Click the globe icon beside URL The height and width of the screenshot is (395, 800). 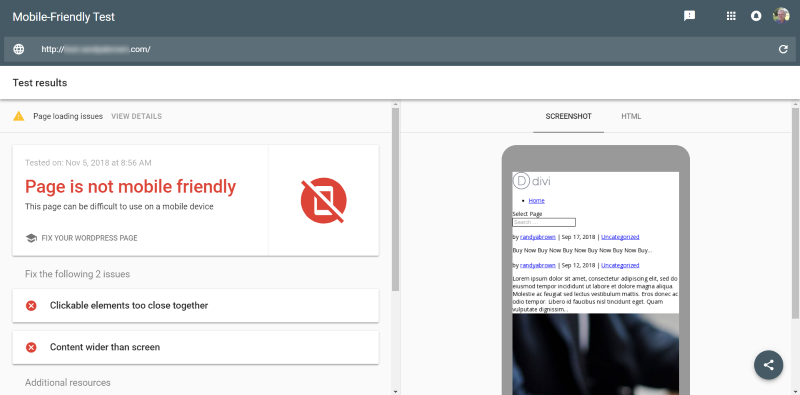coord(19,50)
